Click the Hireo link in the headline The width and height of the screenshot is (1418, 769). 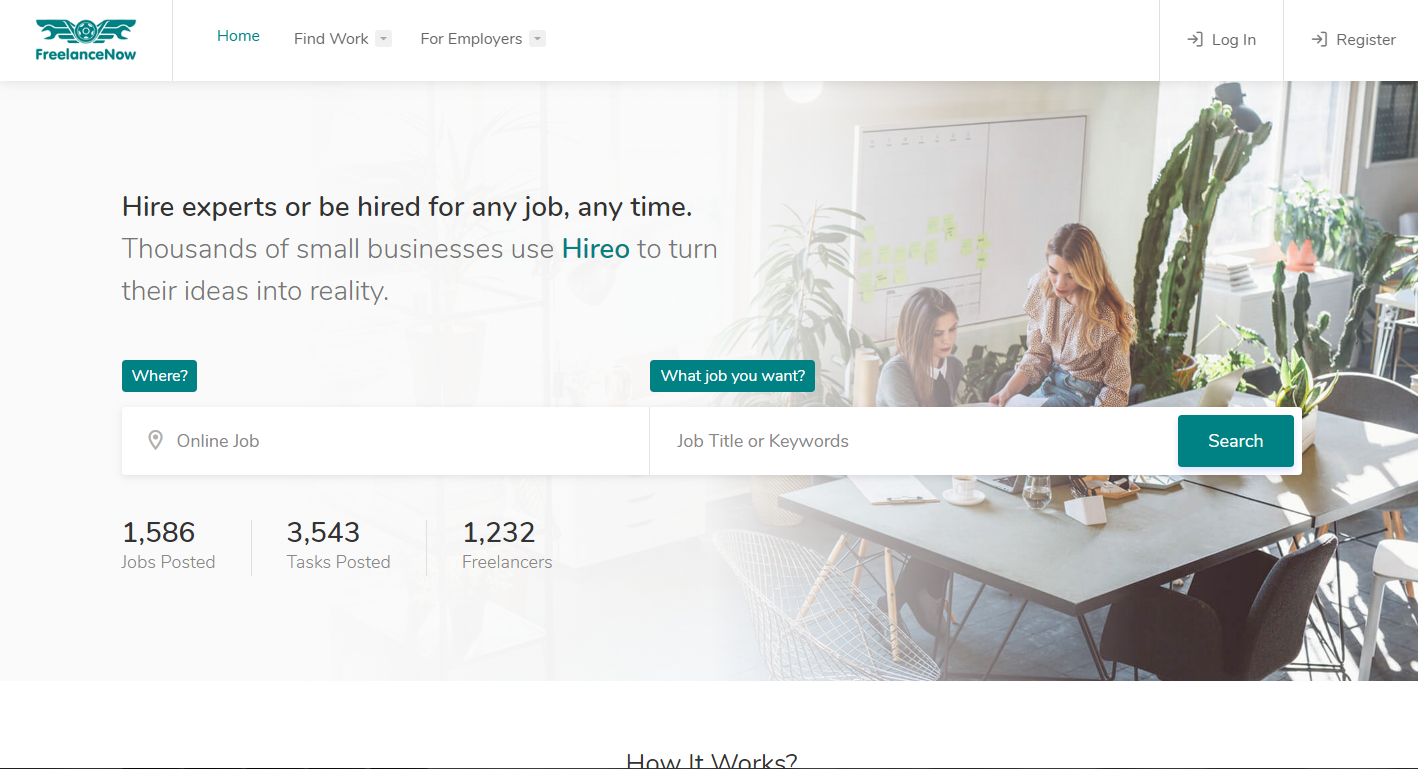(x=596, y=248)
